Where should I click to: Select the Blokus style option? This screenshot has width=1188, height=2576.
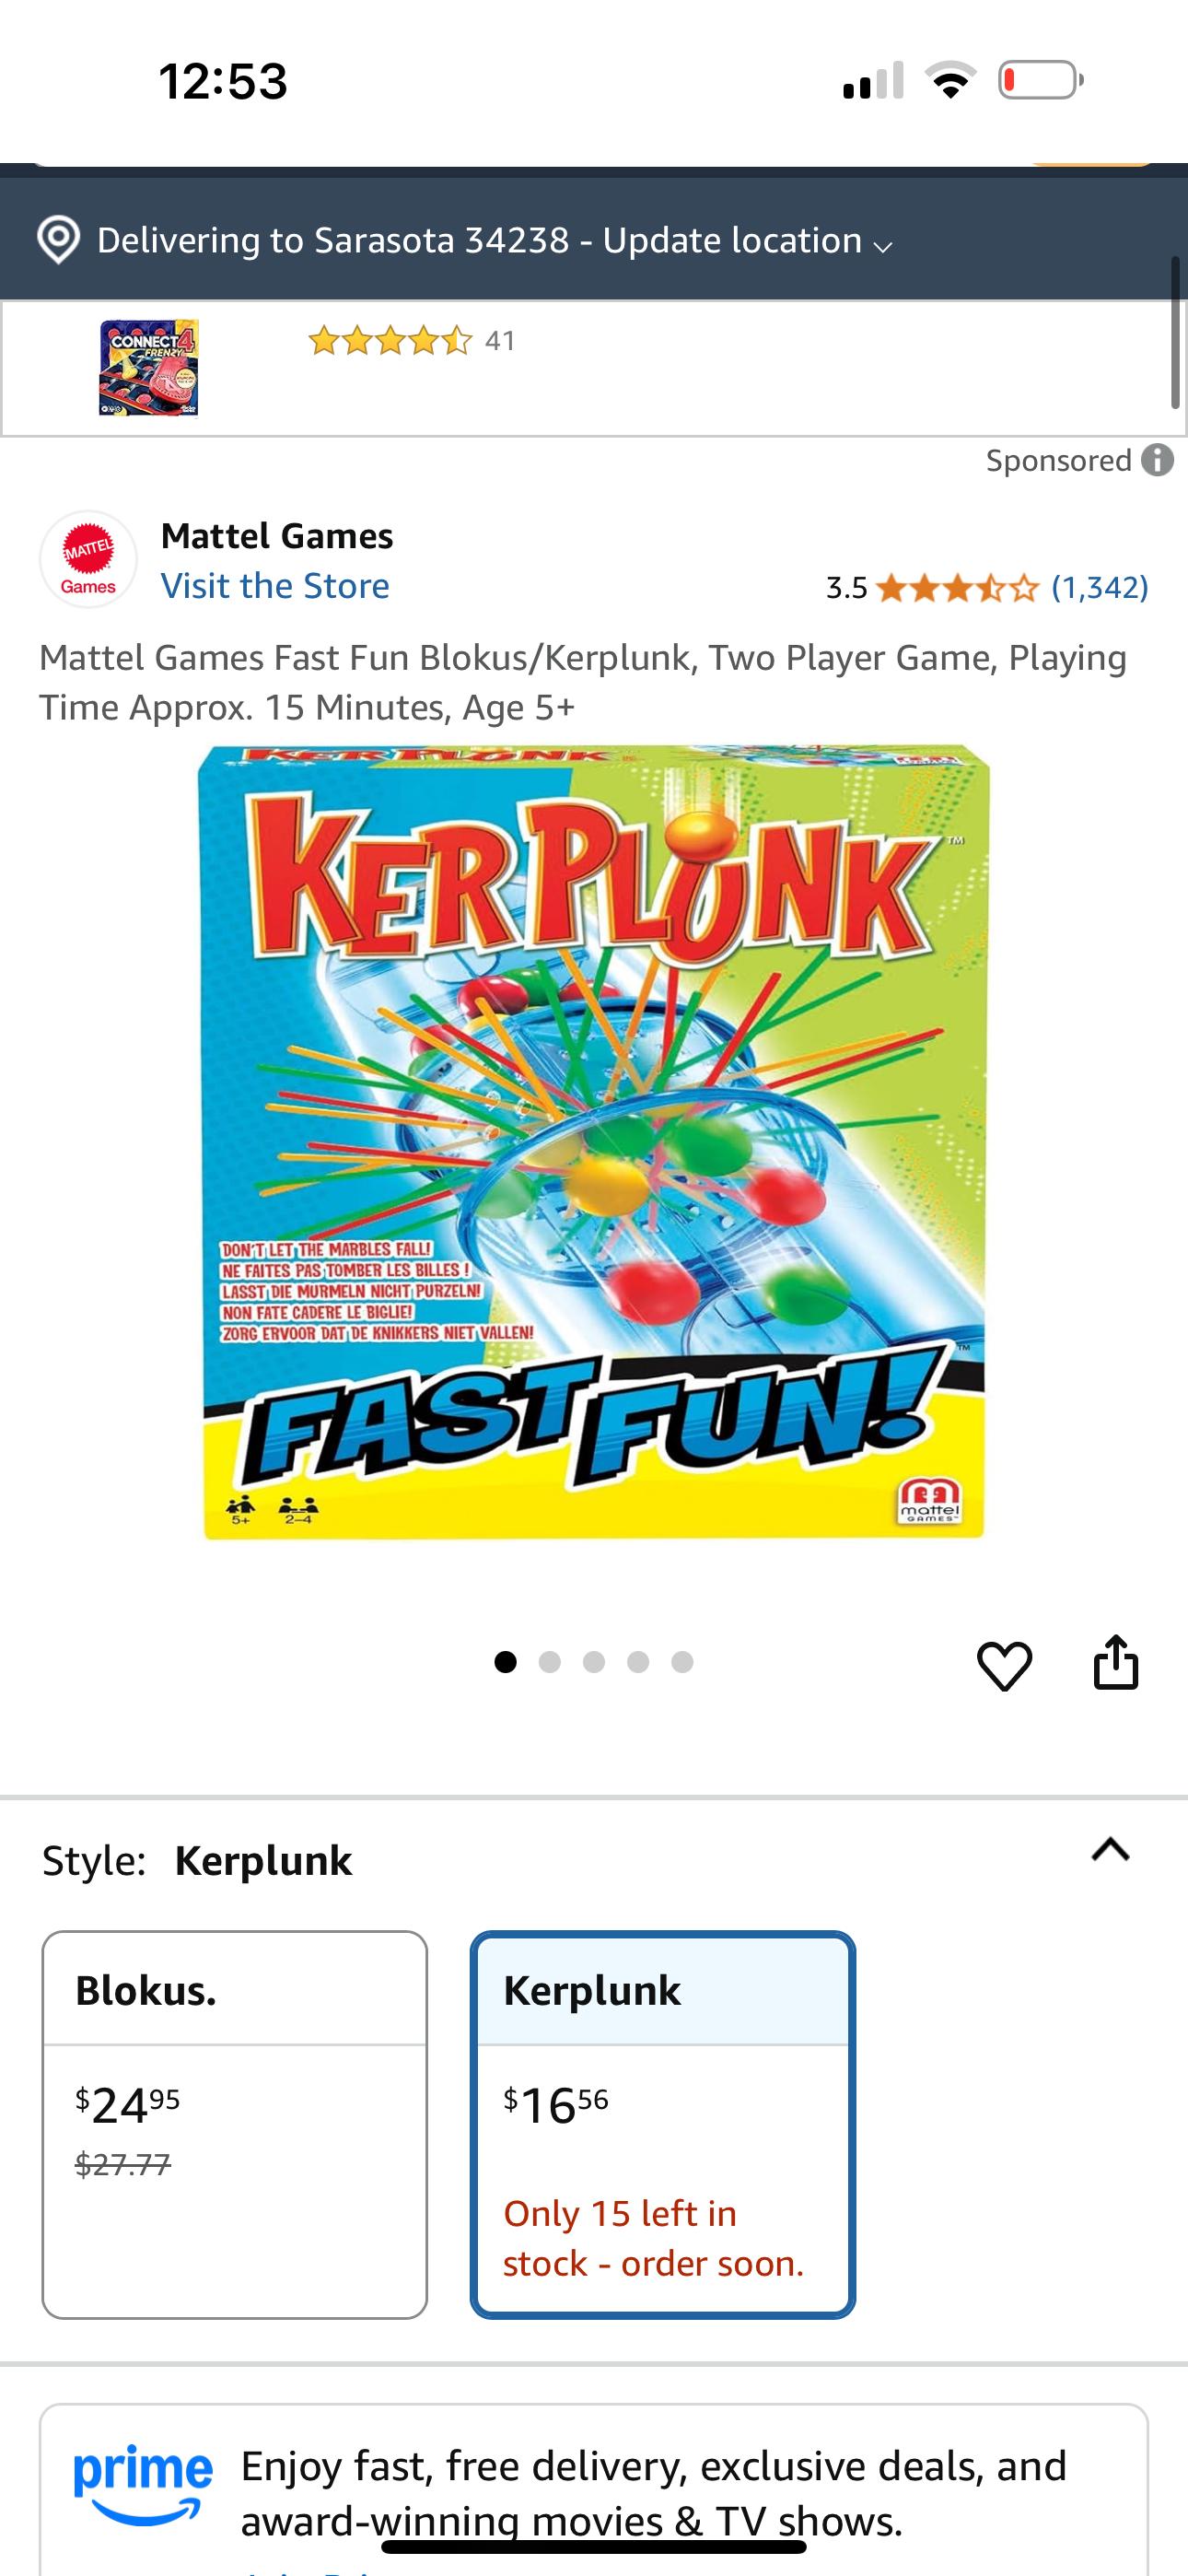pyautogui.click(x=235, y=2124)
